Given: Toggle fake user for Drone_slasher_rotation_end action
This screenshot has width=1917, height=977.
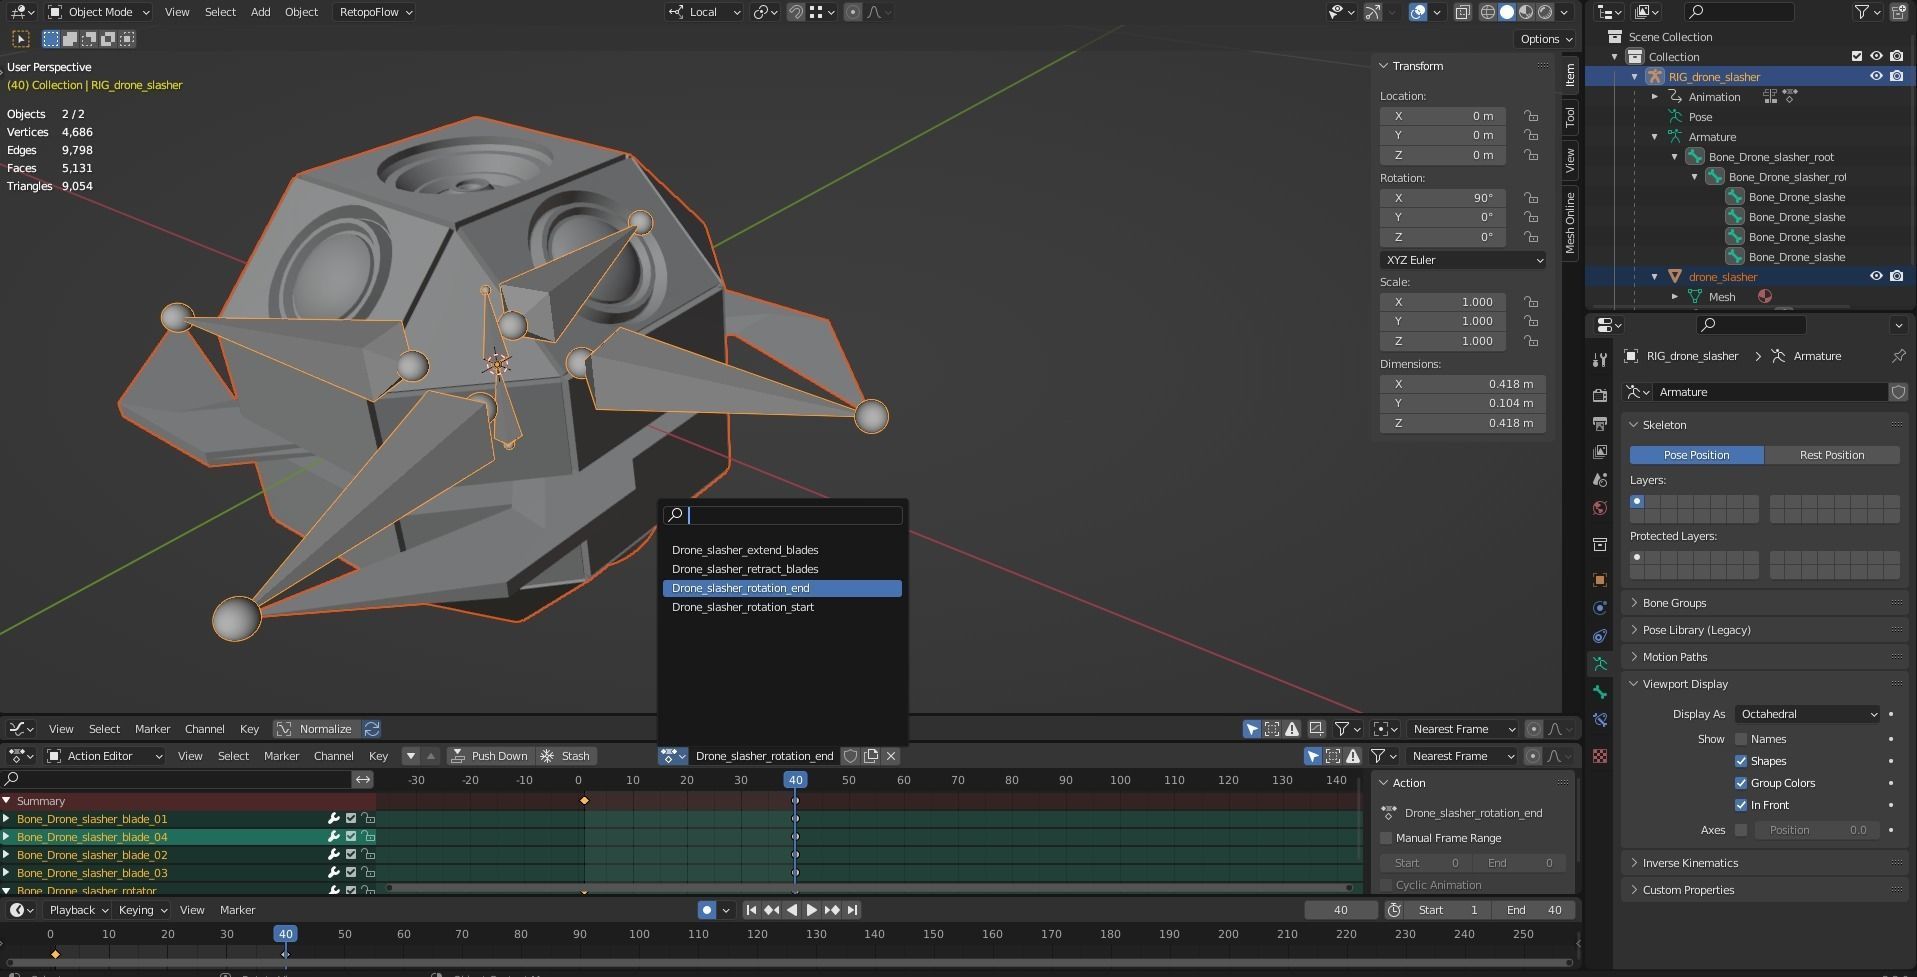Looking at the screenshot, I should point(851,756).
